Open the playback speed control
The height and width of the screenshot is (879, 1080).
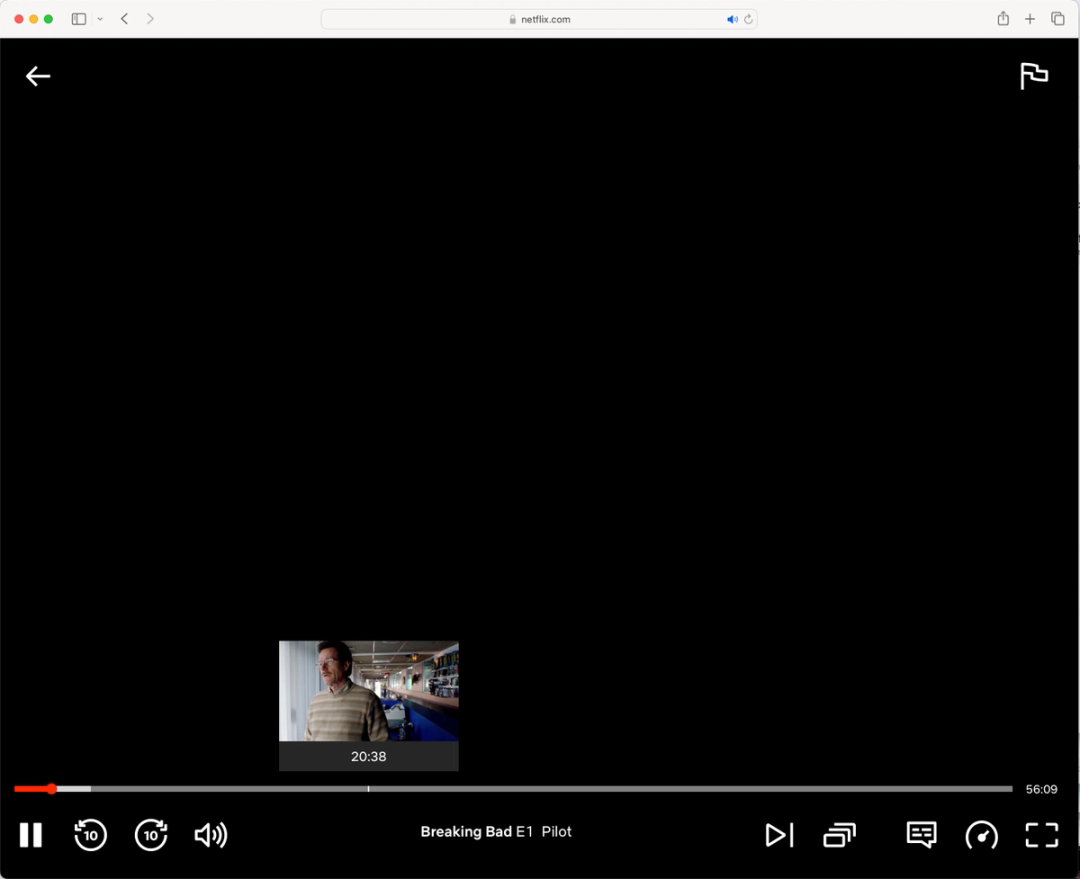981,835
